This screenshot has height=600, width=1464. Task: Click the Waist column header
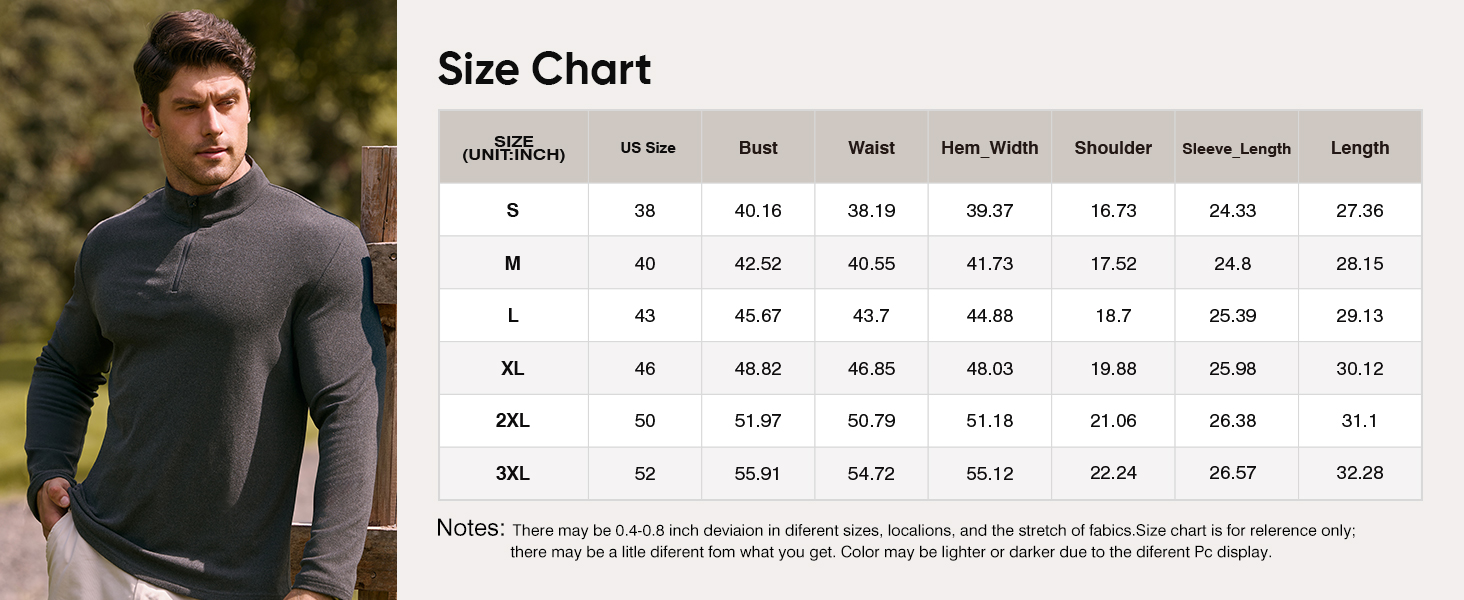pos(871,148)
